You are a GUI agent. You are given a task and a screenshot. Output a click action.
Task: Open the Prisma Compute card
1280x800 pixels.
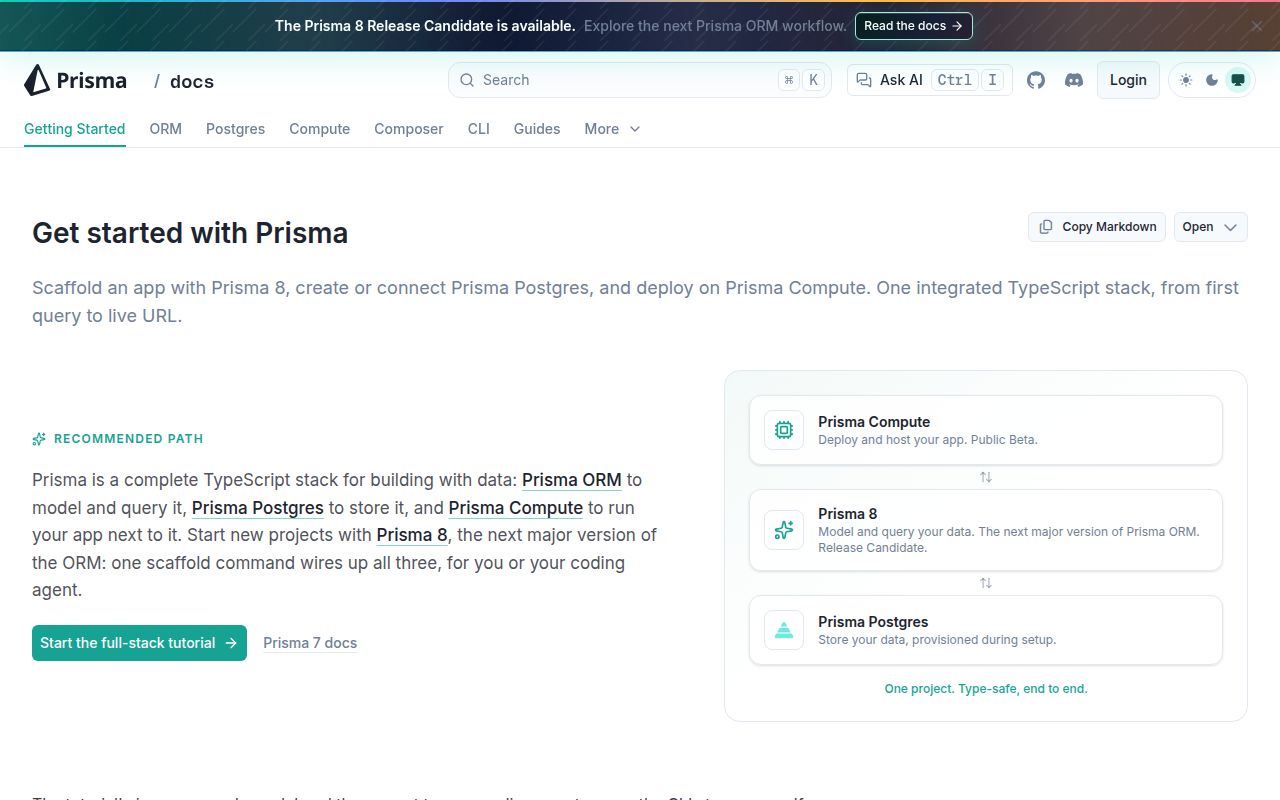tap(986, 430)
